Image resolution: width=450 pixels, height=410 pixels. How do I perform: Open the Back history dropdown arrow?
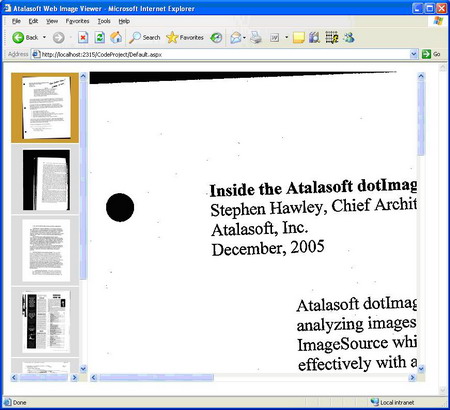click(x=44, y=37)
